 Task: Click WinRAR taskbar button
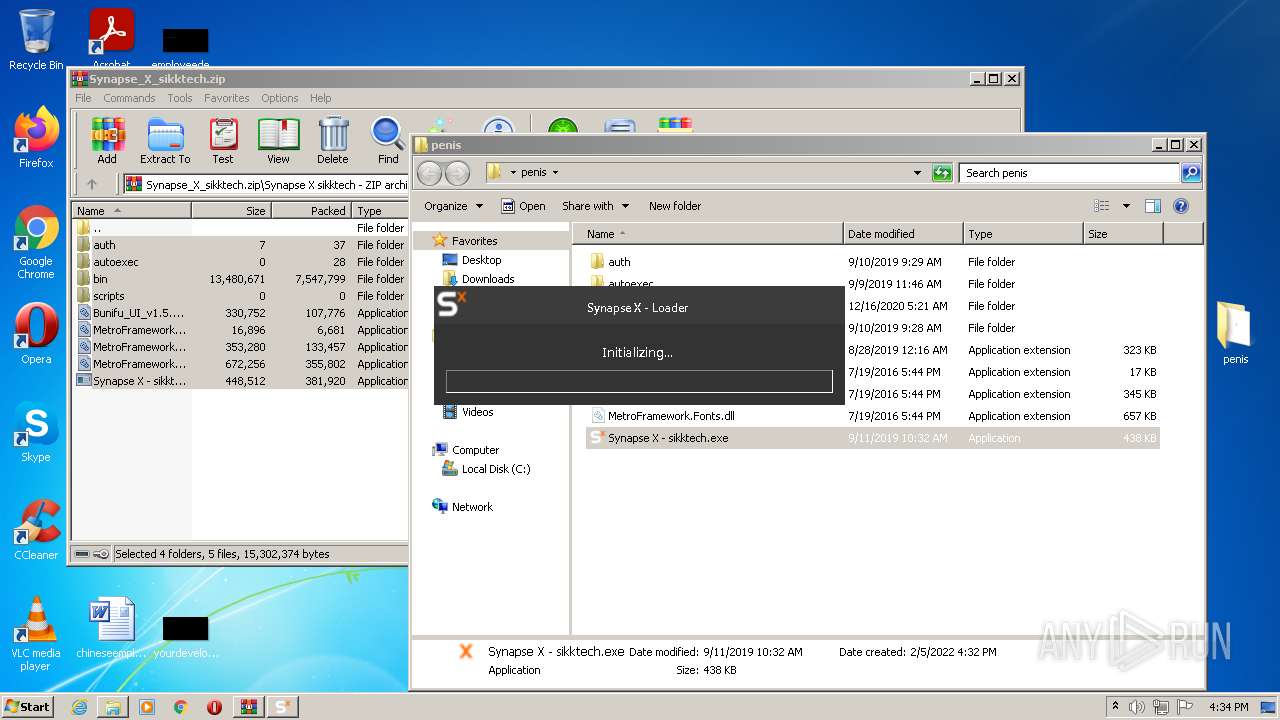(248, 707)
